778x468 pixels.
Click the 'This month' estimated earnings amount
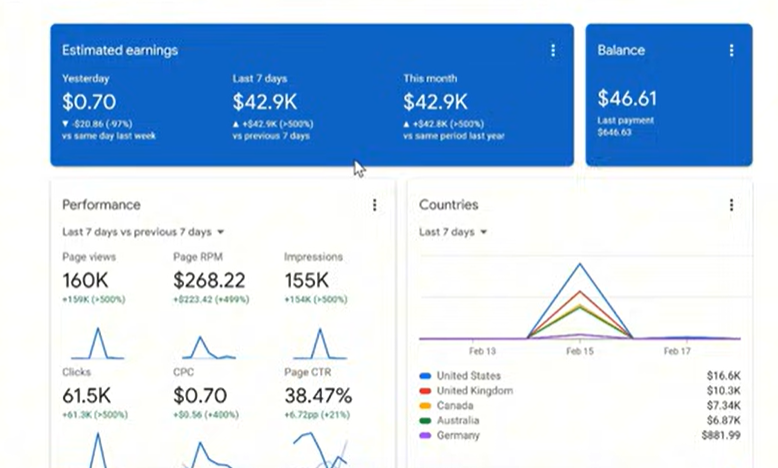coord(435,102)
